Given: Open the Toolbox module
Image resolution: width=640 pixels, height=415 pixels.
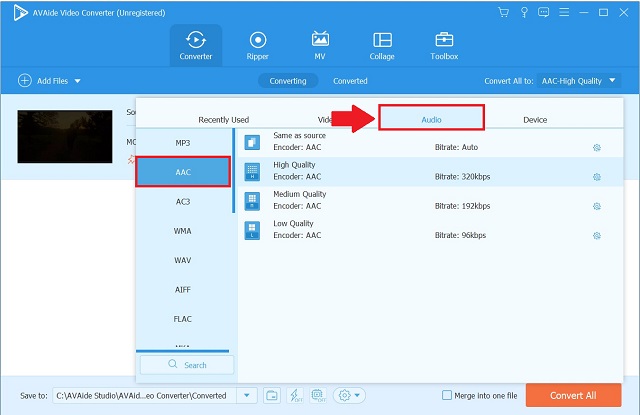Looking at the screenshot, I should [x=444, y=45].
